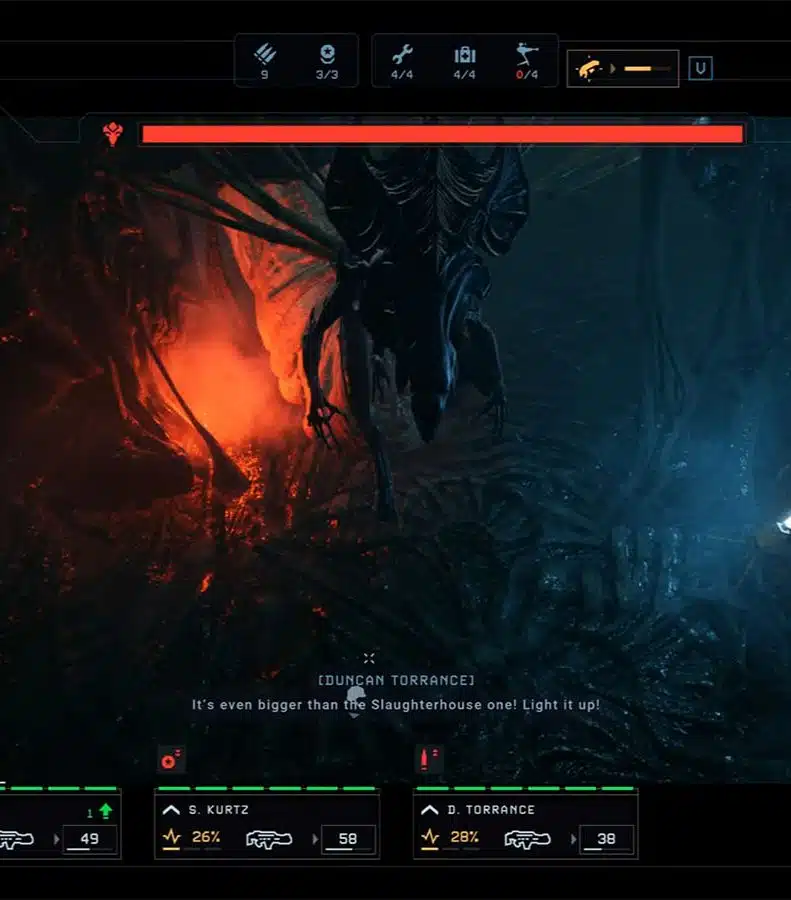Expand the S. Kurtz rank chevron

click(171, 810)
